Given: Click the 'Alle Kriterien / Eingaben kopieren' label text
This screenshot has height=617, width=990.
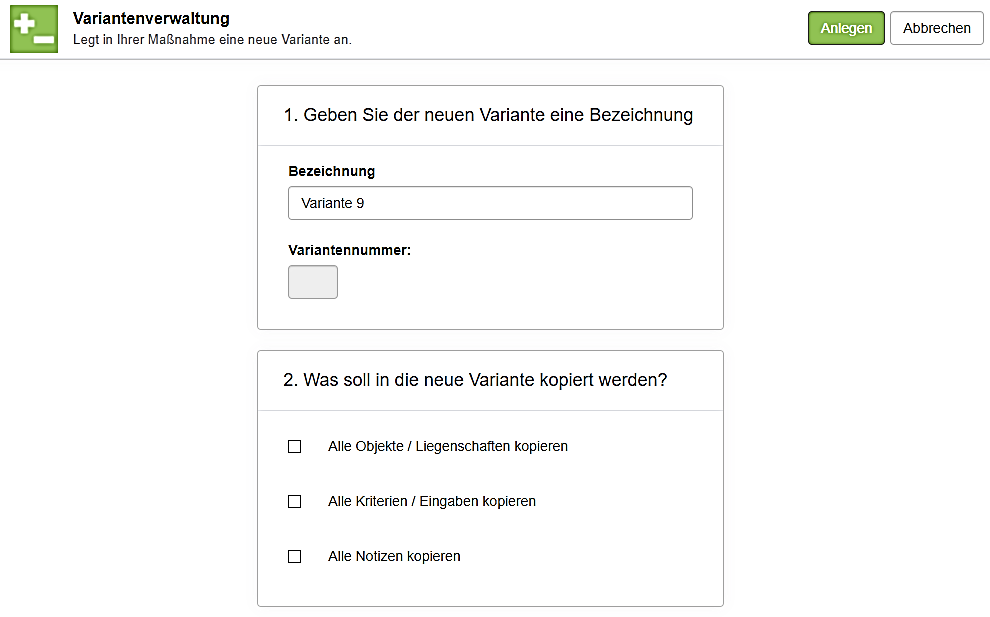Looking at the screenshot, I should coord(431,502).
